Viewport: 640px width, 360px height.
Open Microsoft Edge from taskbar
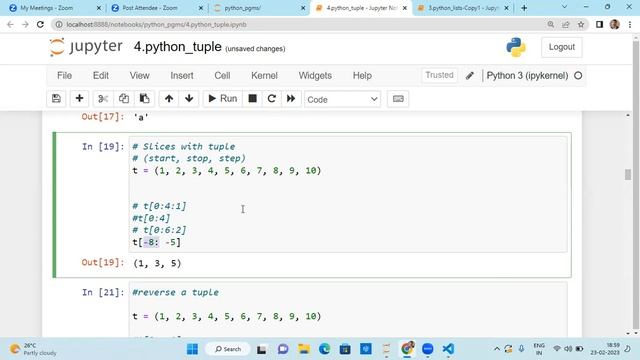pos(324,349)
